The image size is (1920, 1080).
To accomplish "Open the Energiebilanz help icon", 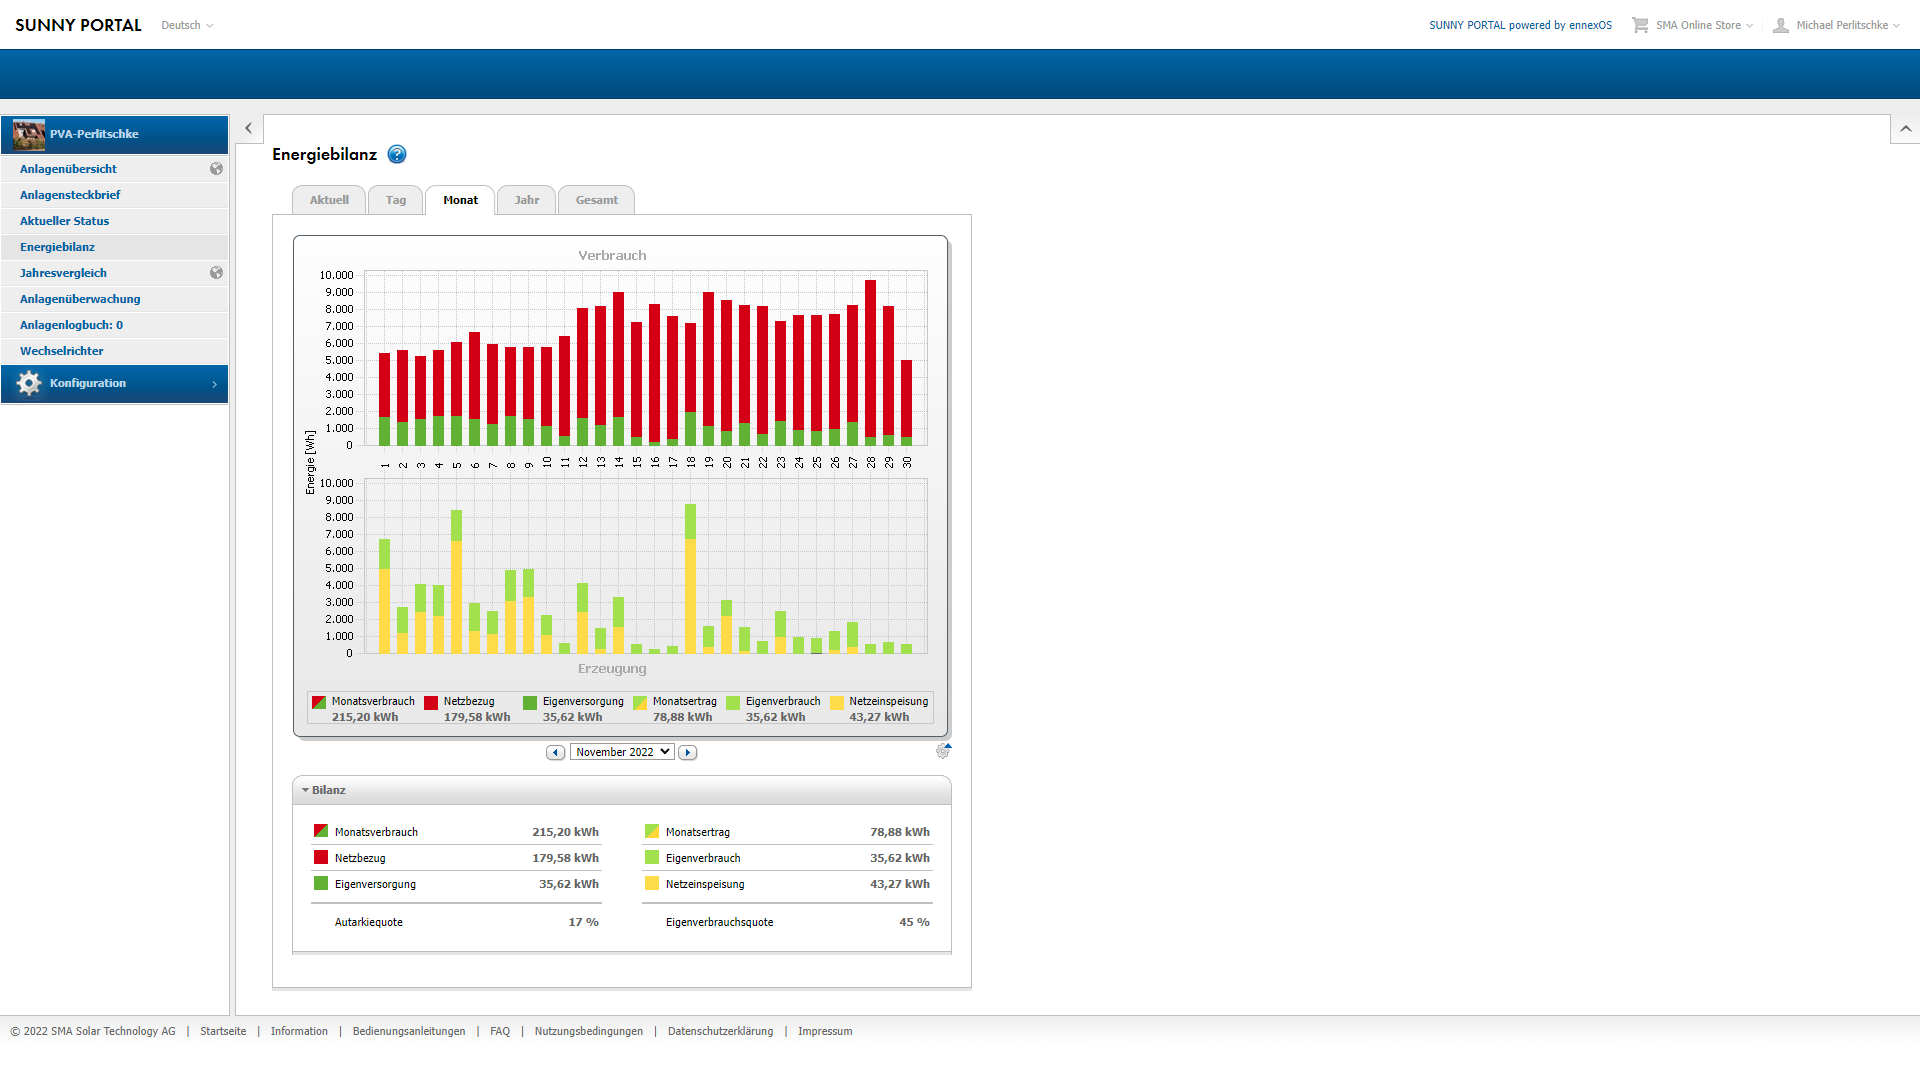I will [397, 154].
